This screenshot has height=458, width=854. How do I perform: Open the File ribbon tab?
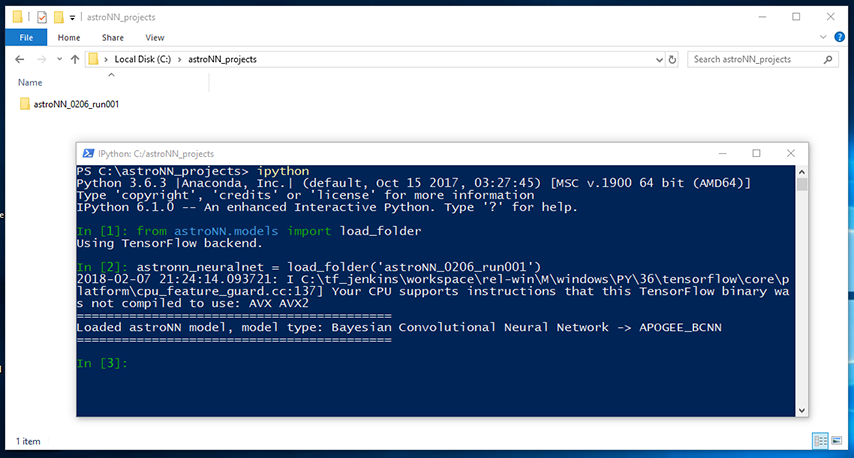(26, 38)
